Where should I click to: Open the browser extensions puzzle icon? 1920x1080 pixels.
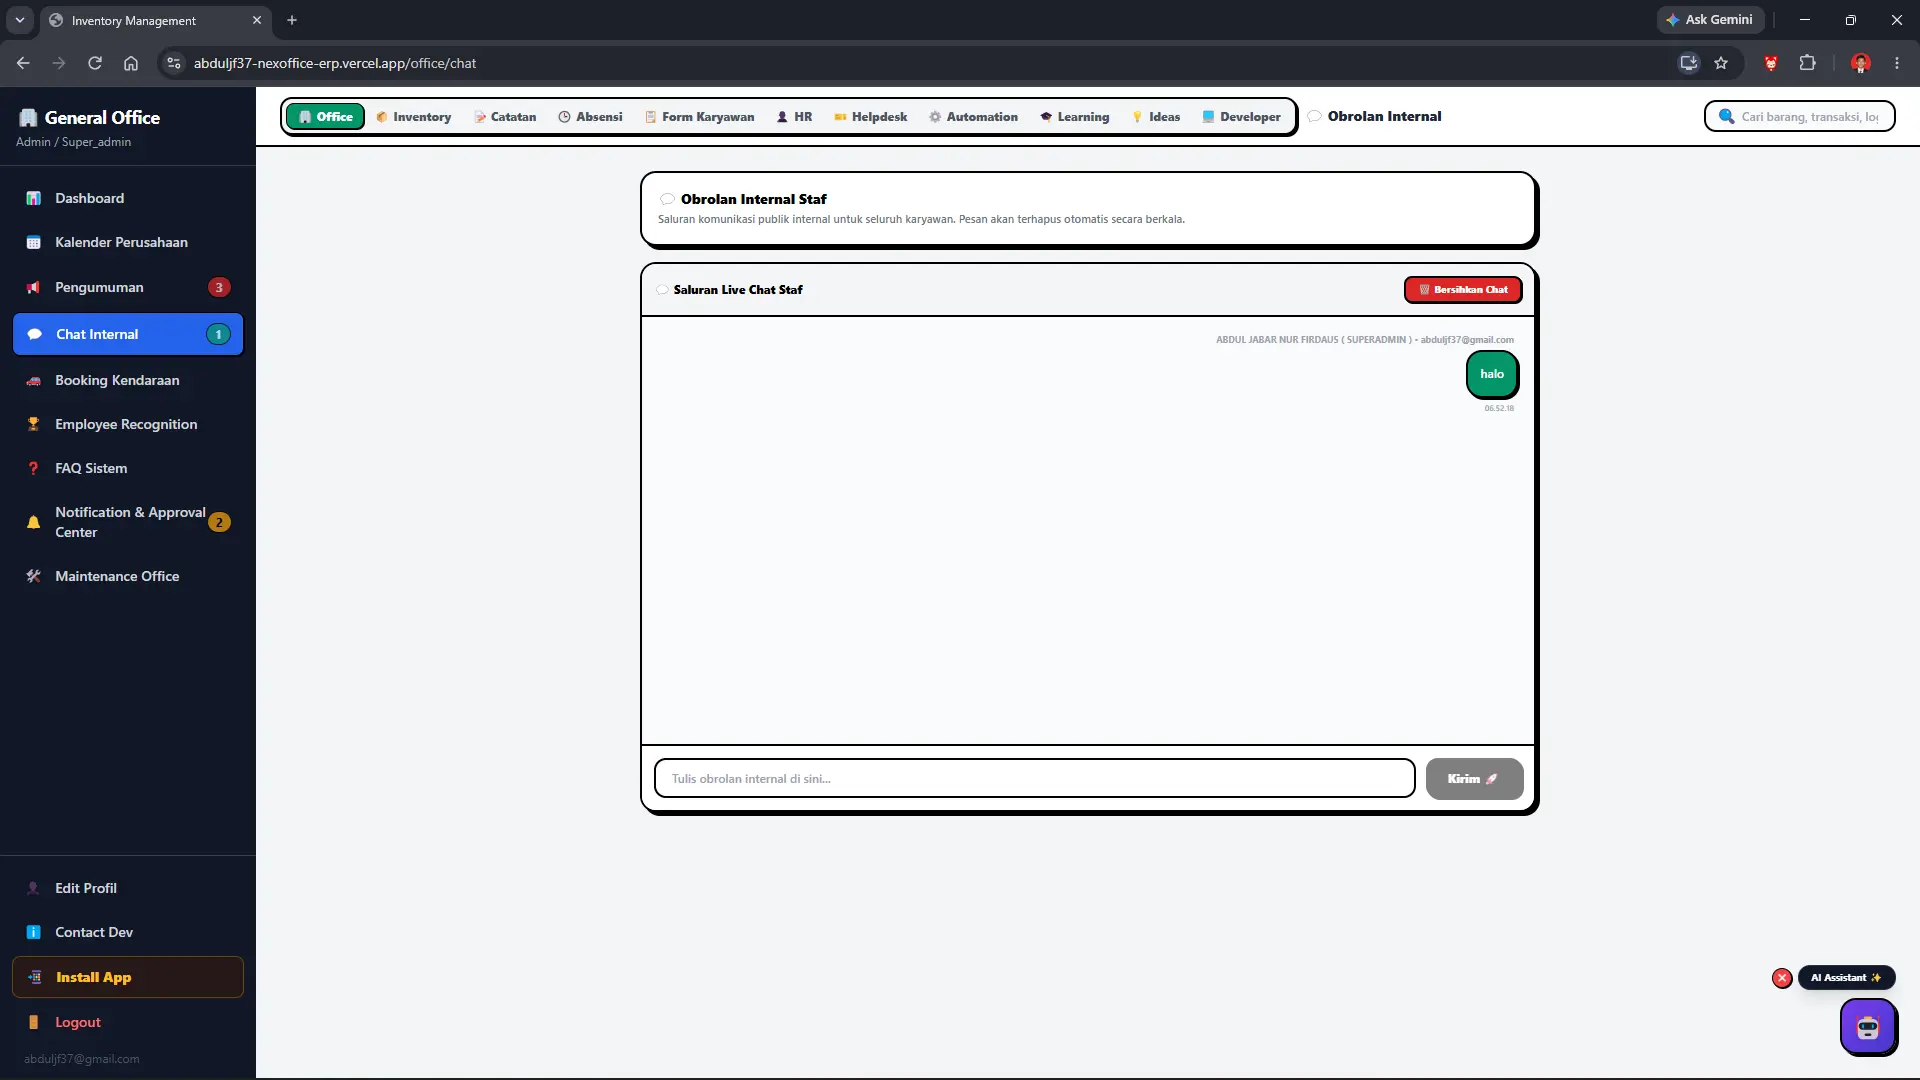pos(1807,63)
